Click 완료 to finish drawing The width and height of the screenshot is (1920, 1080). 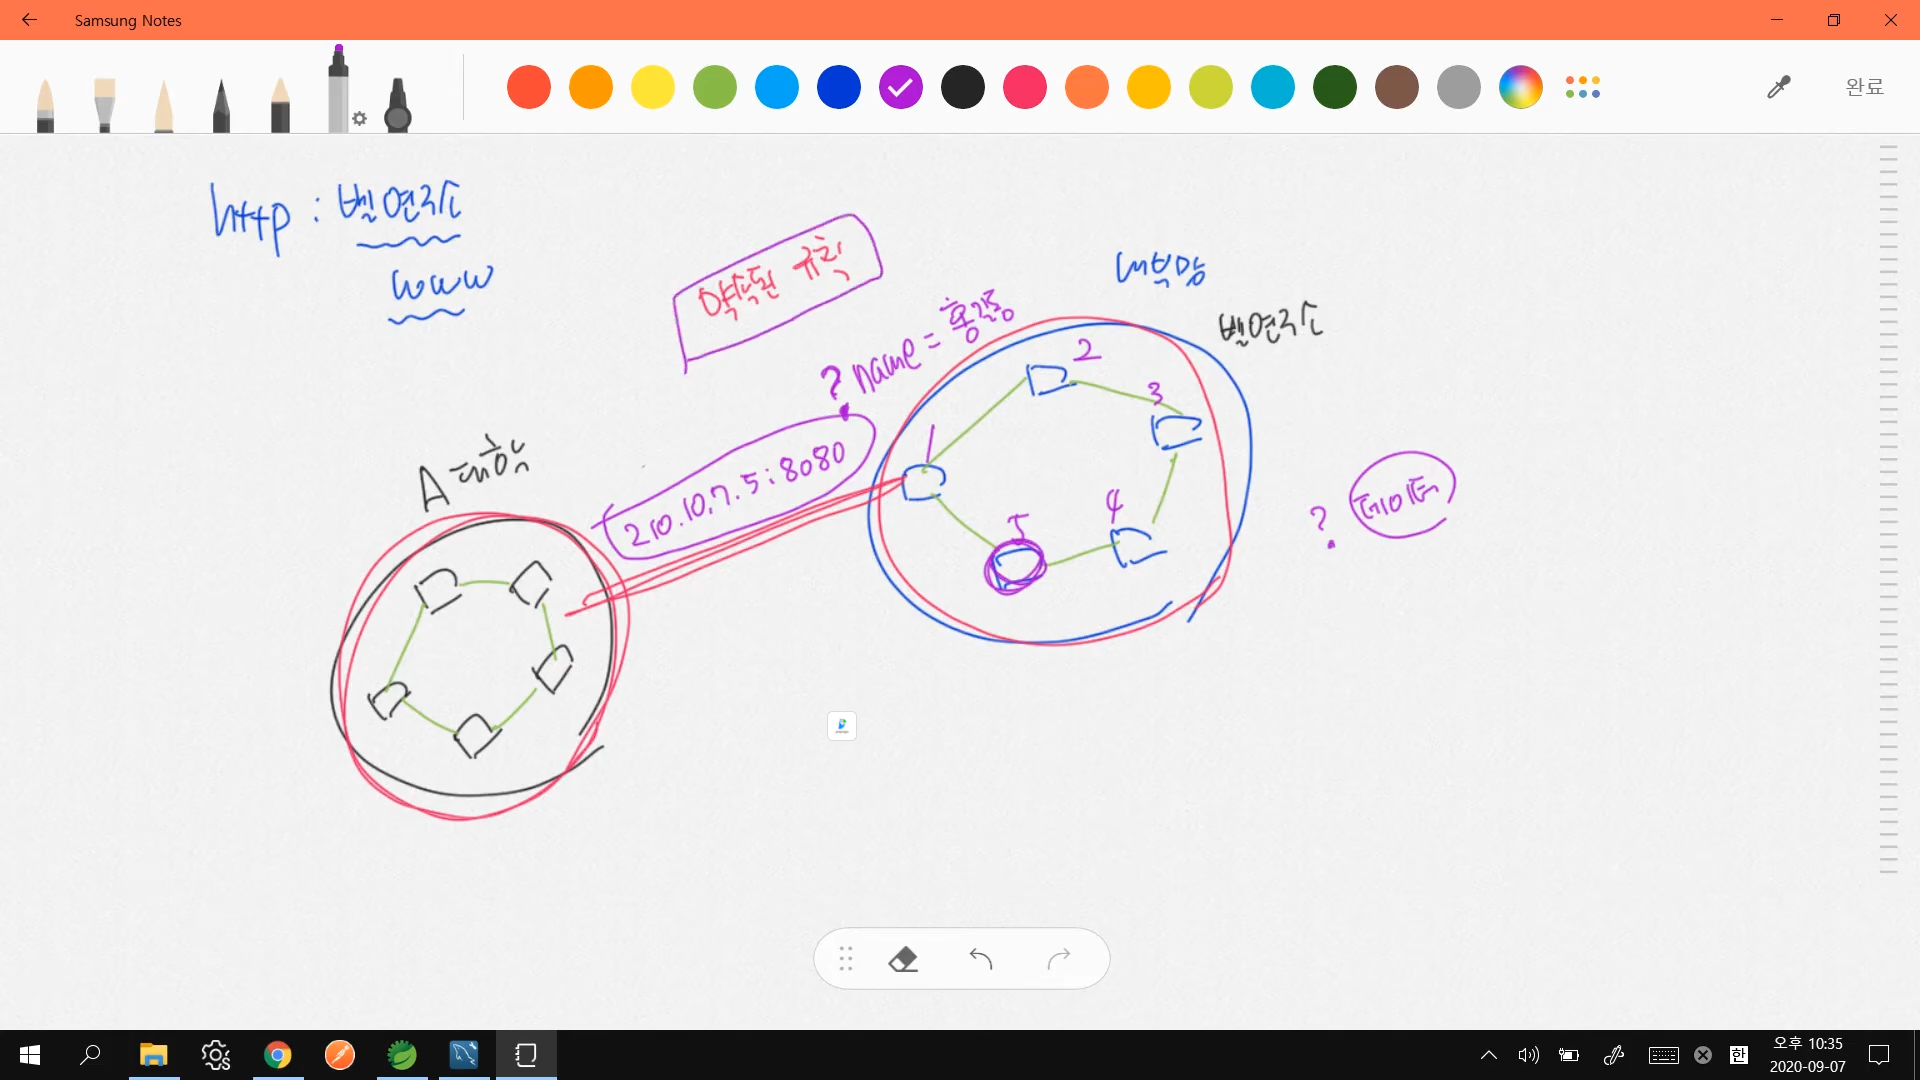1864,87
